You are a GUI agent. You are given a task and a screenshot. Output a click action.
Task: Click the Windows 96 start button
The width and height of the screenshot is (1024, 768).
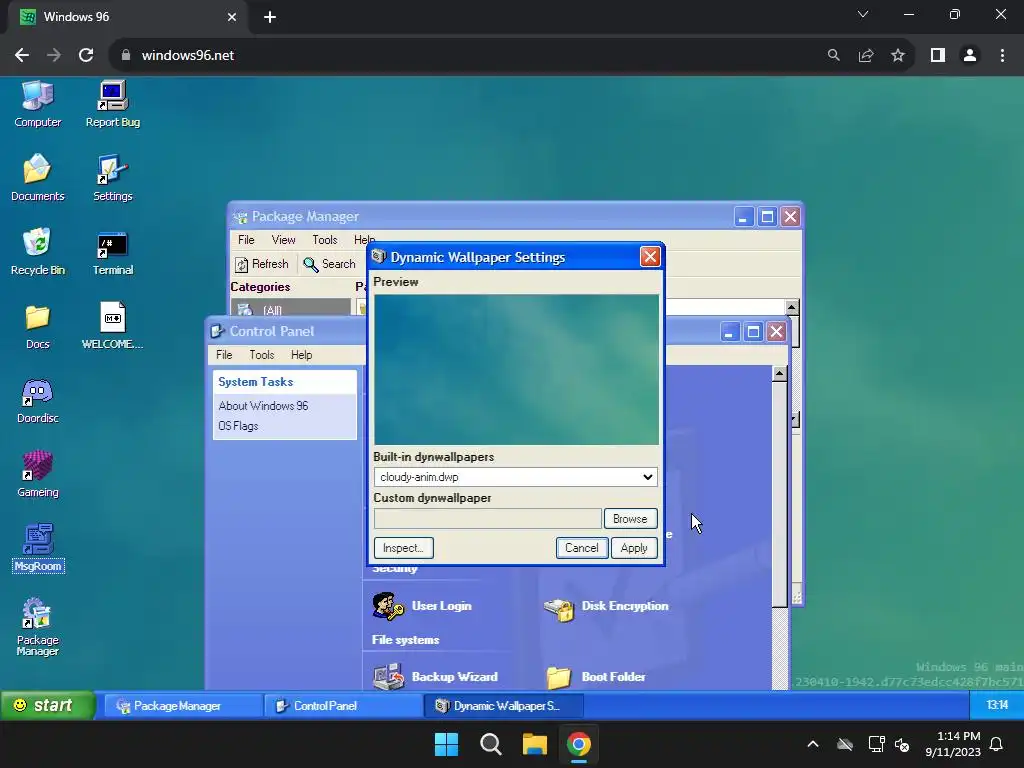pyautogui.click(x=47, y=705)
